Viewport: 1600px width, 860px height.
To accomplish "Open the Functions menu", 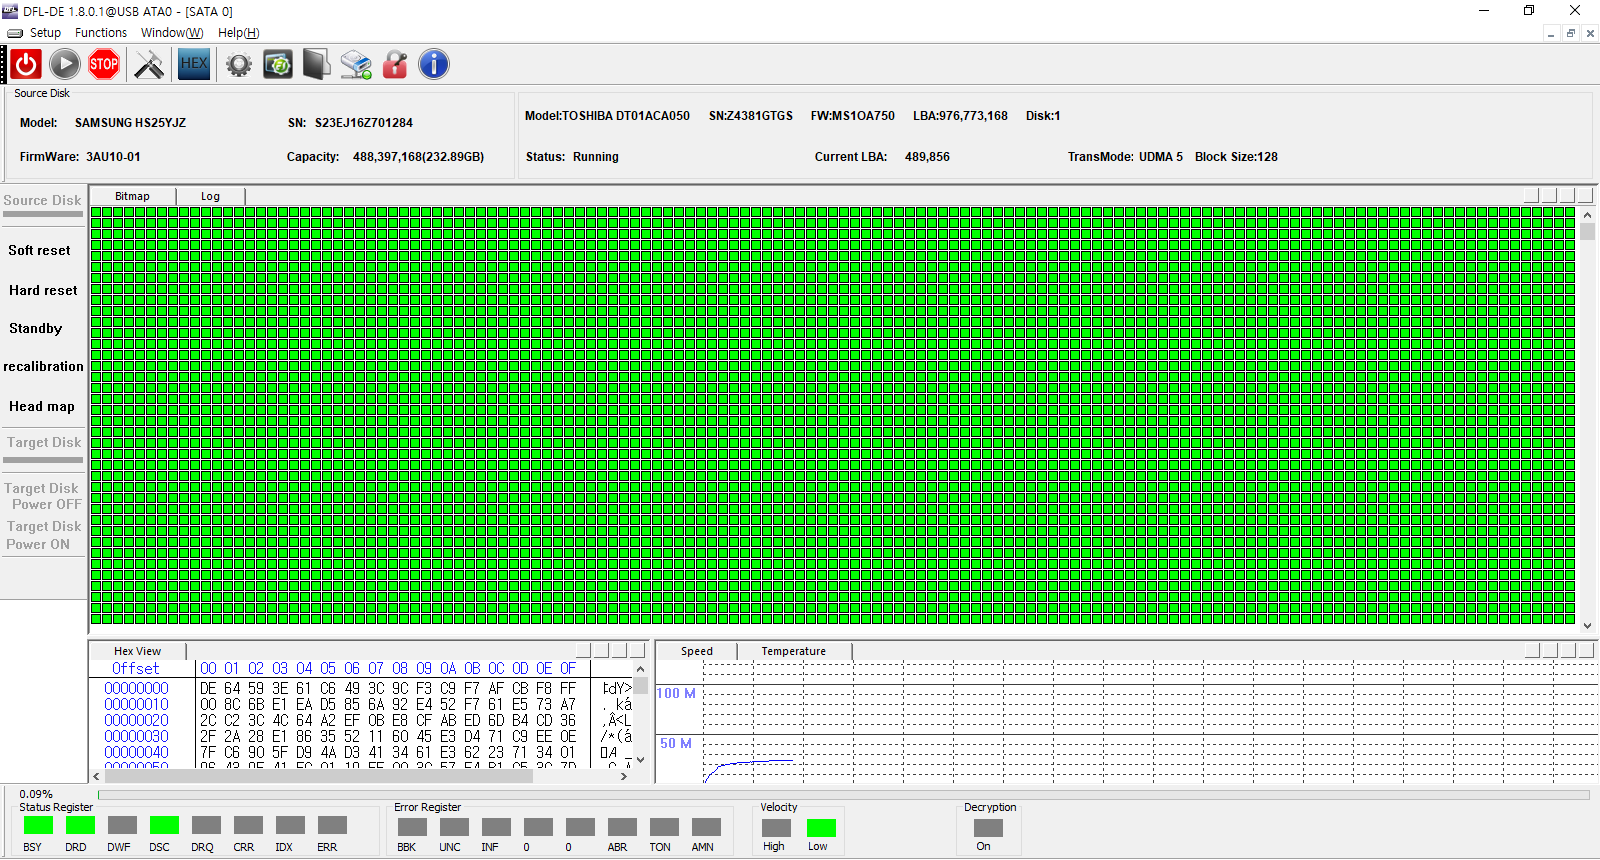I will 101,33.
